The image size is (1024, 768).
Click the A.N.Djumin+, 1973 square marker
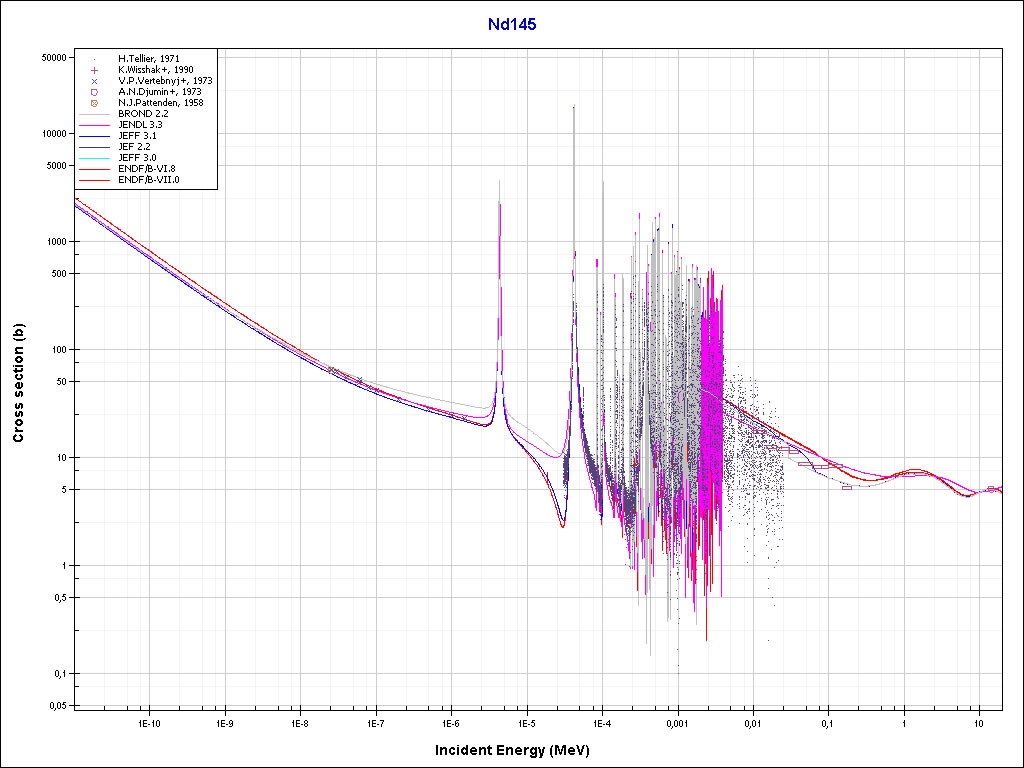coord(93,92)
